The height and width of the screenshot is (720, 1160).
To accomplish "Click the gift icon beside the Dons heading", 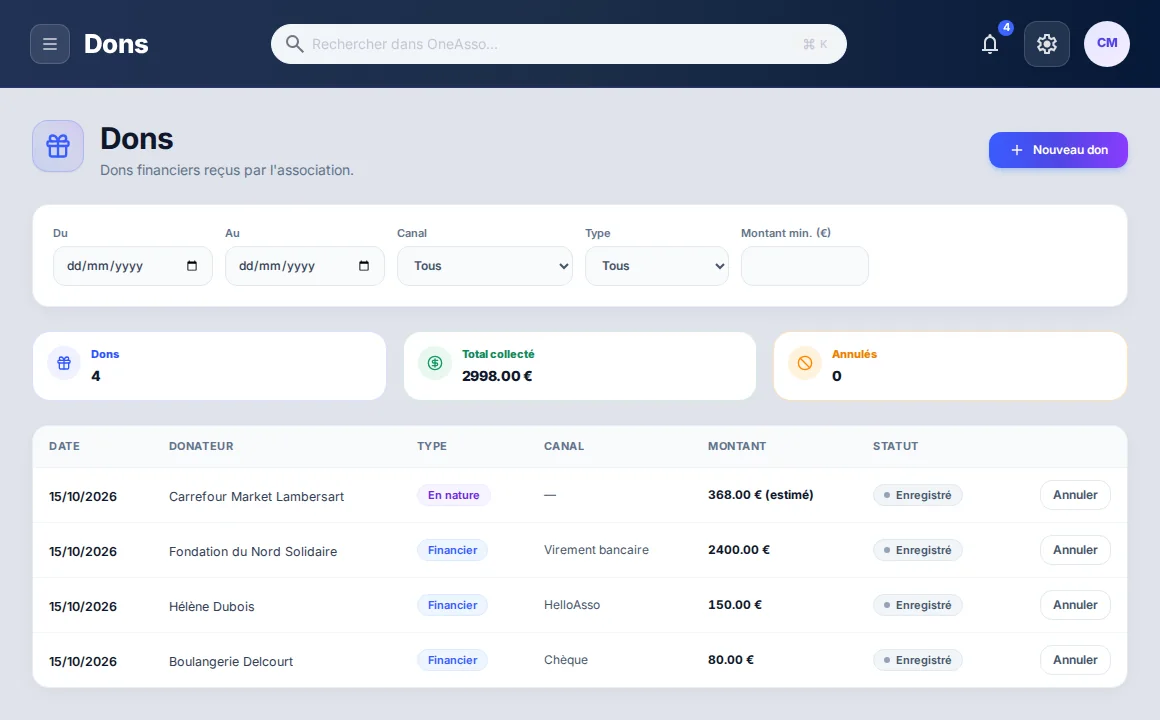I will pos(58,146).
